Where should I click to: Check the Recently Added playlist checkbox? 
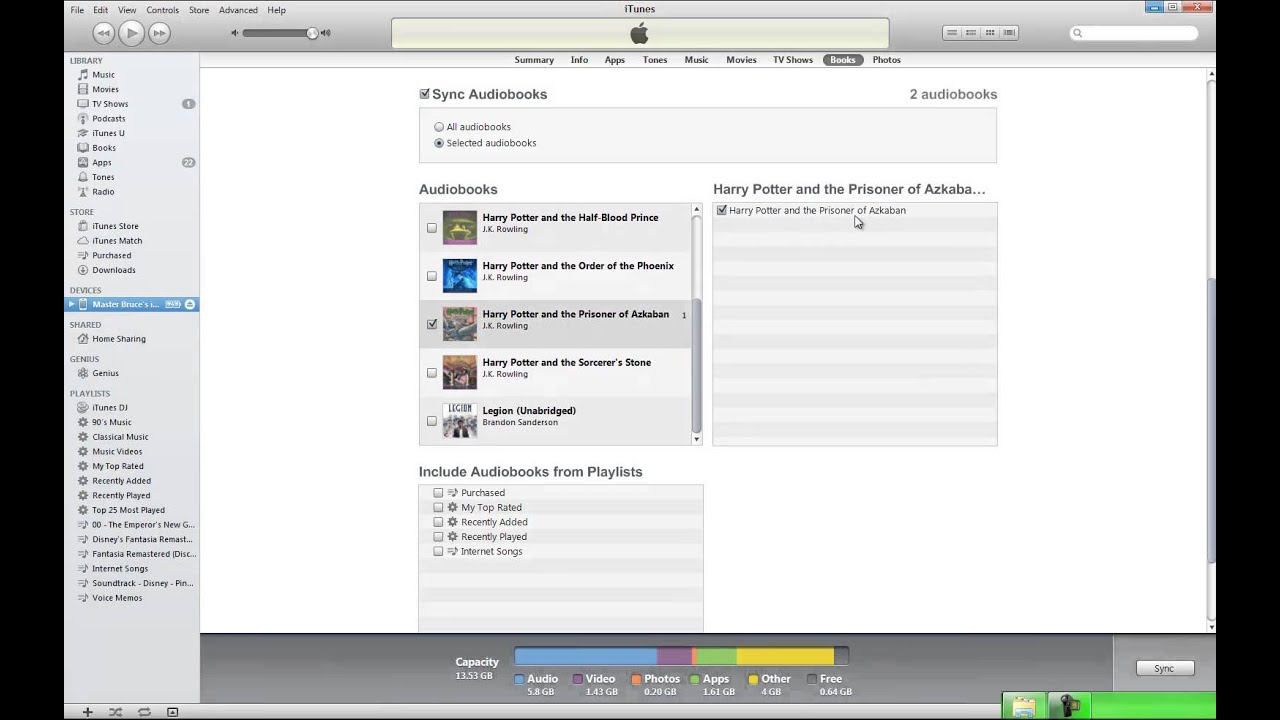pyautogui.click(x=438, y=522)
